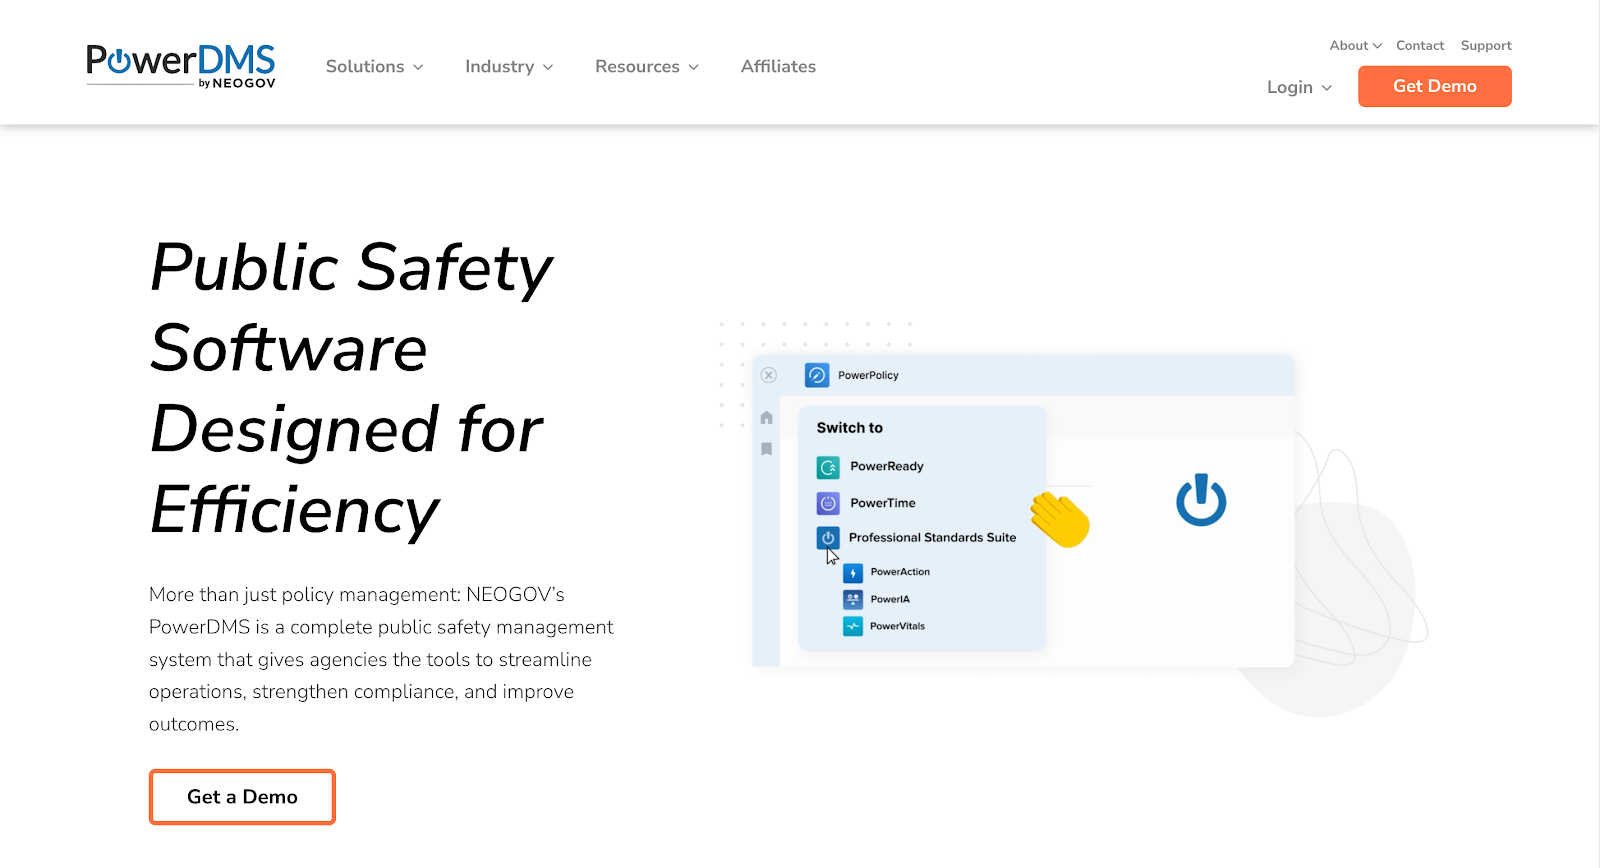Screen dimensions: 1600x868
Task: Expand the Login dropdown
Action: click(x=1299, y=87)
